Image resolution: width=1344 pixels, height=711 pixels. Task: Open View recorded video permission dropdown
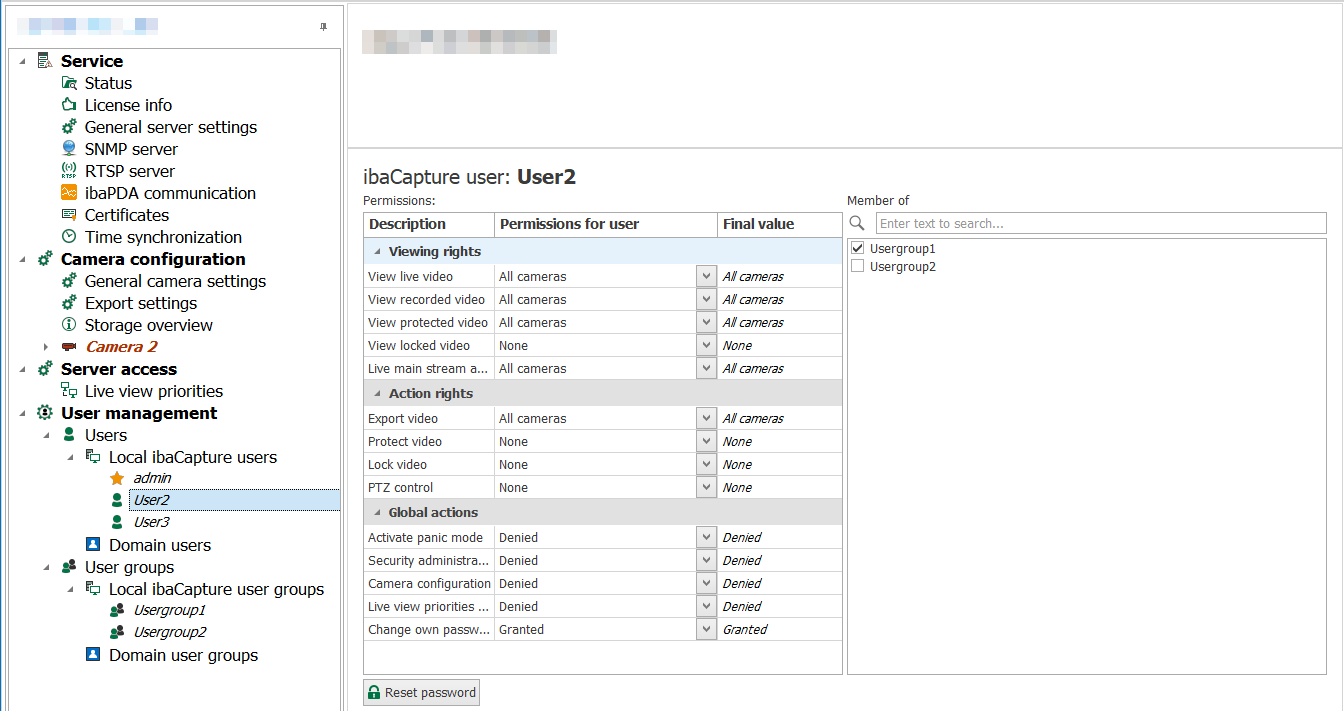click(x=706, y=299)
